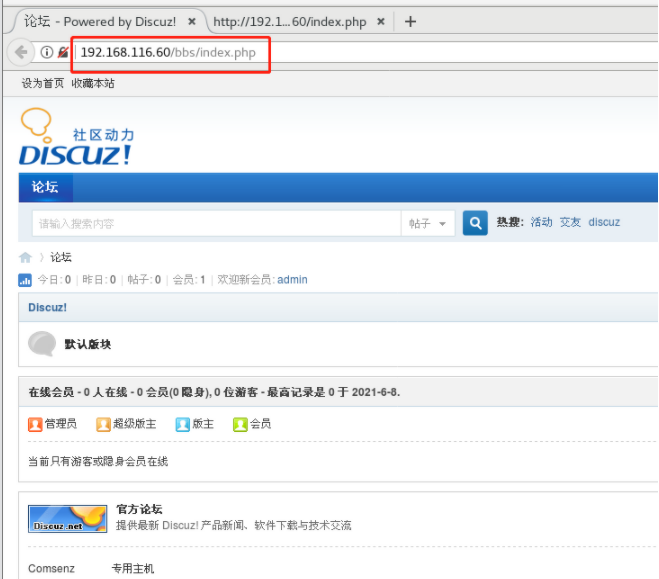
Task: Click the insecure connection padlock icon
Action: point(63,53)
